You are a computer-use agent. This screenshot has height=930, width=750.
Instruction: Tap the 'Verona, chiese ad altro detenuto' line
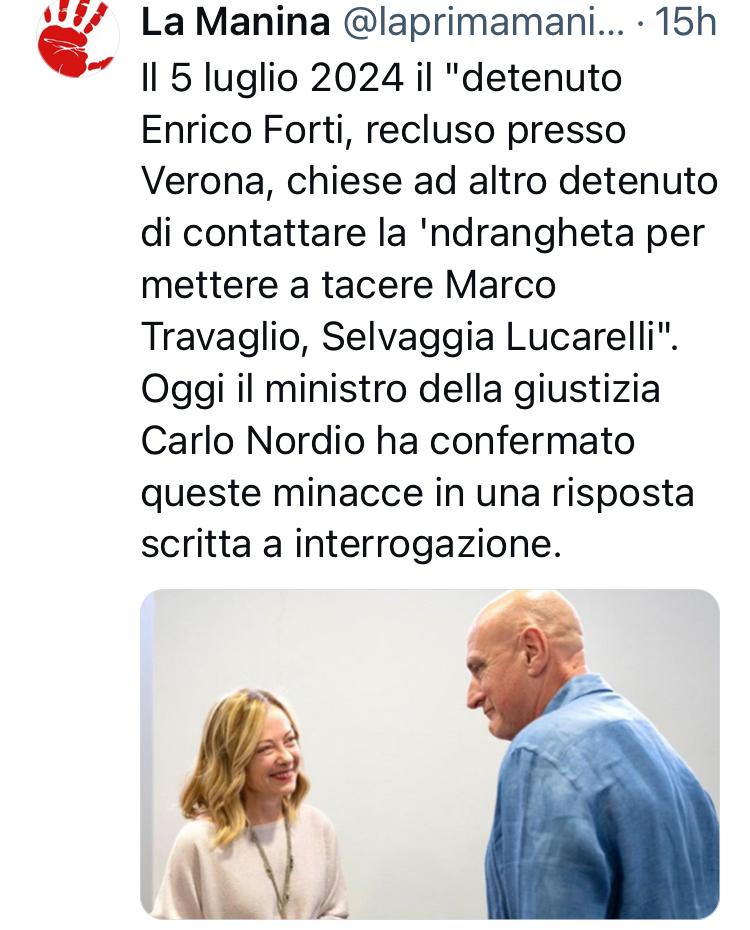[429, 181]
